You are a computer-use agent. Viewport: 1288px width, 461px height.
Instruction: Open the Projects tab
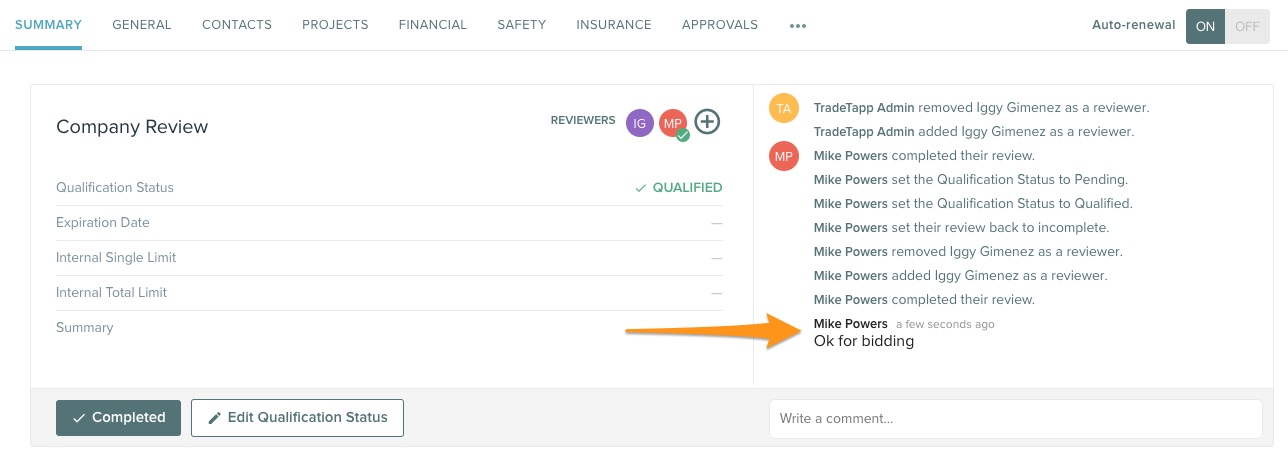[x=335, y=25]
